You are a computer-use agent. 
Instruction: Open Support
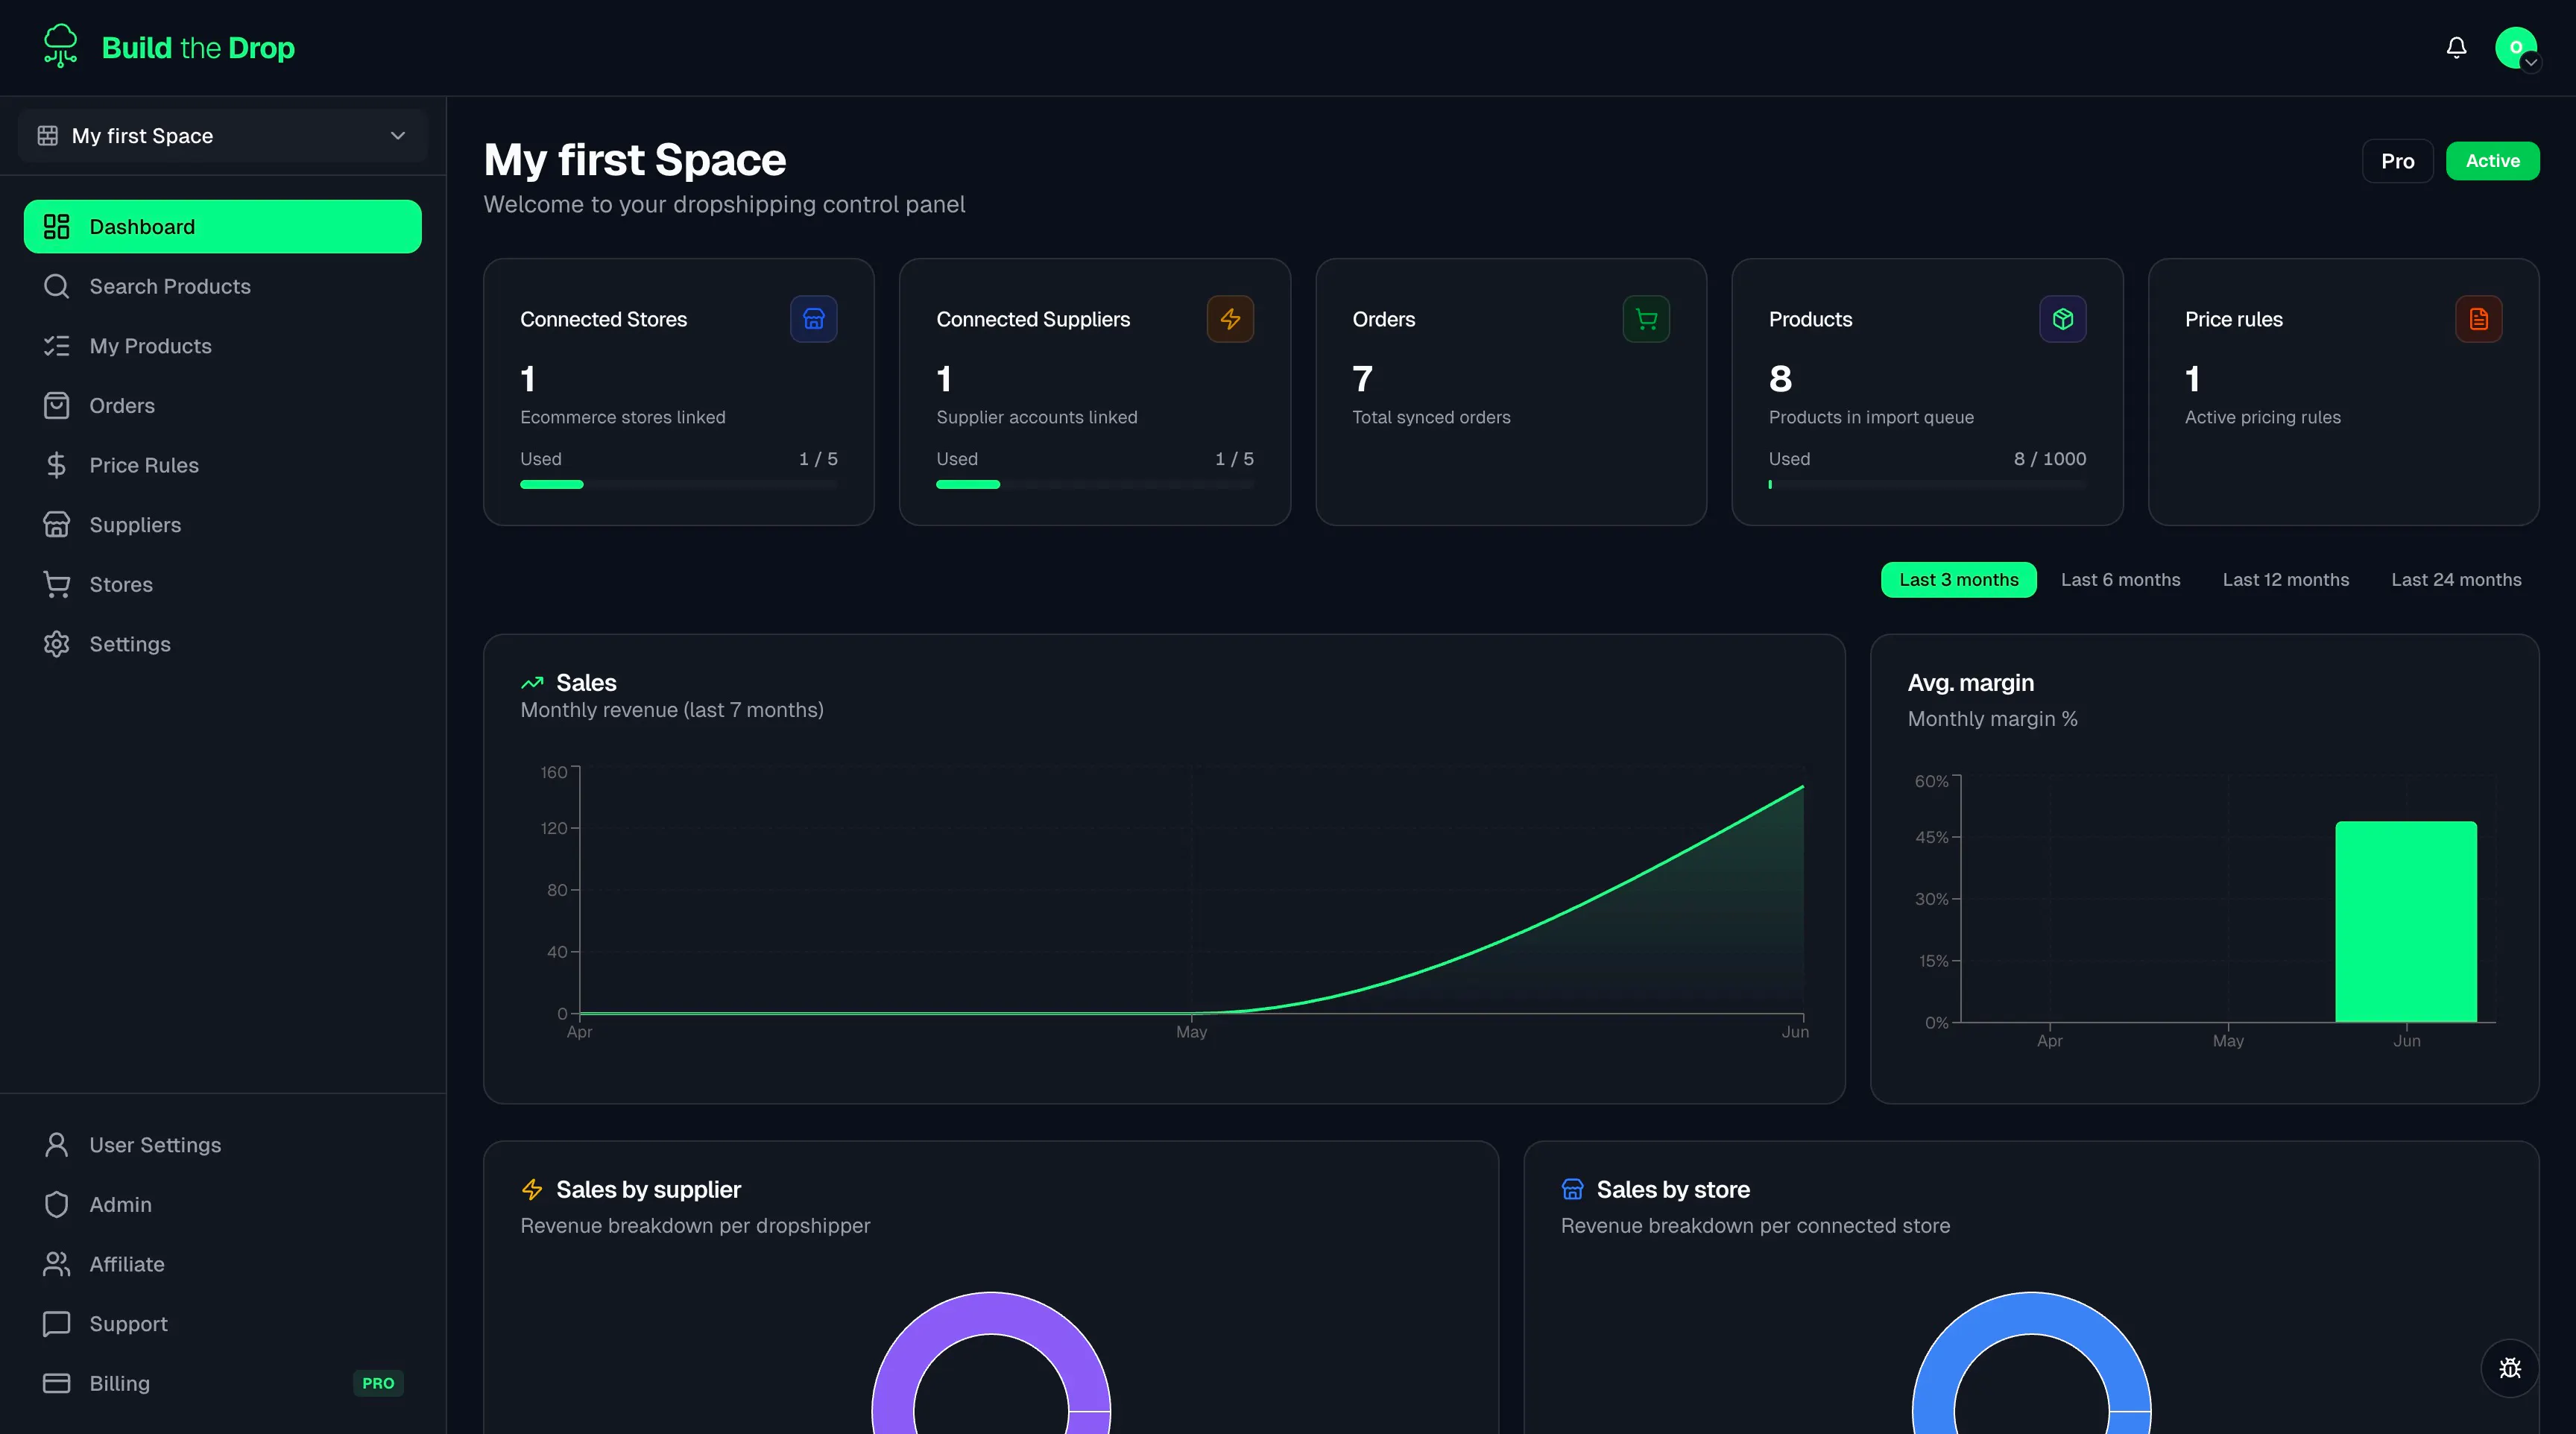tap(223, 1324)
